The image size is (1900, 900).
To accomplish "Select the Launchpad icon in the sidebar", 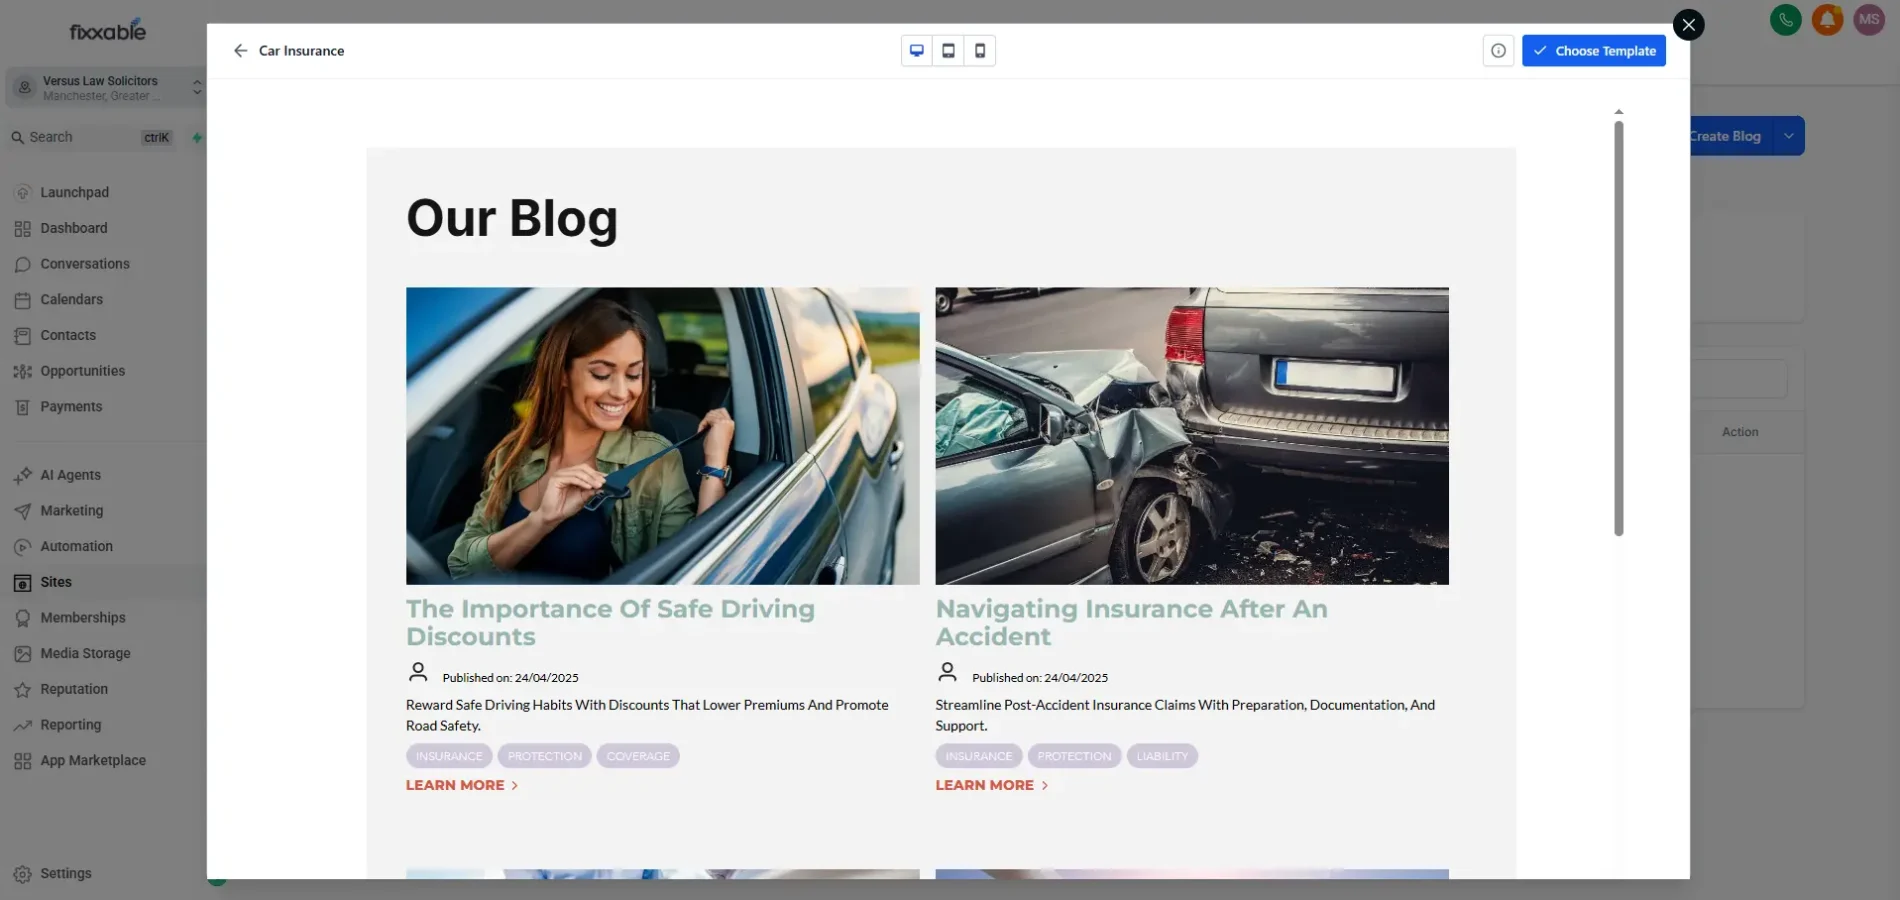I will (22, 191).
